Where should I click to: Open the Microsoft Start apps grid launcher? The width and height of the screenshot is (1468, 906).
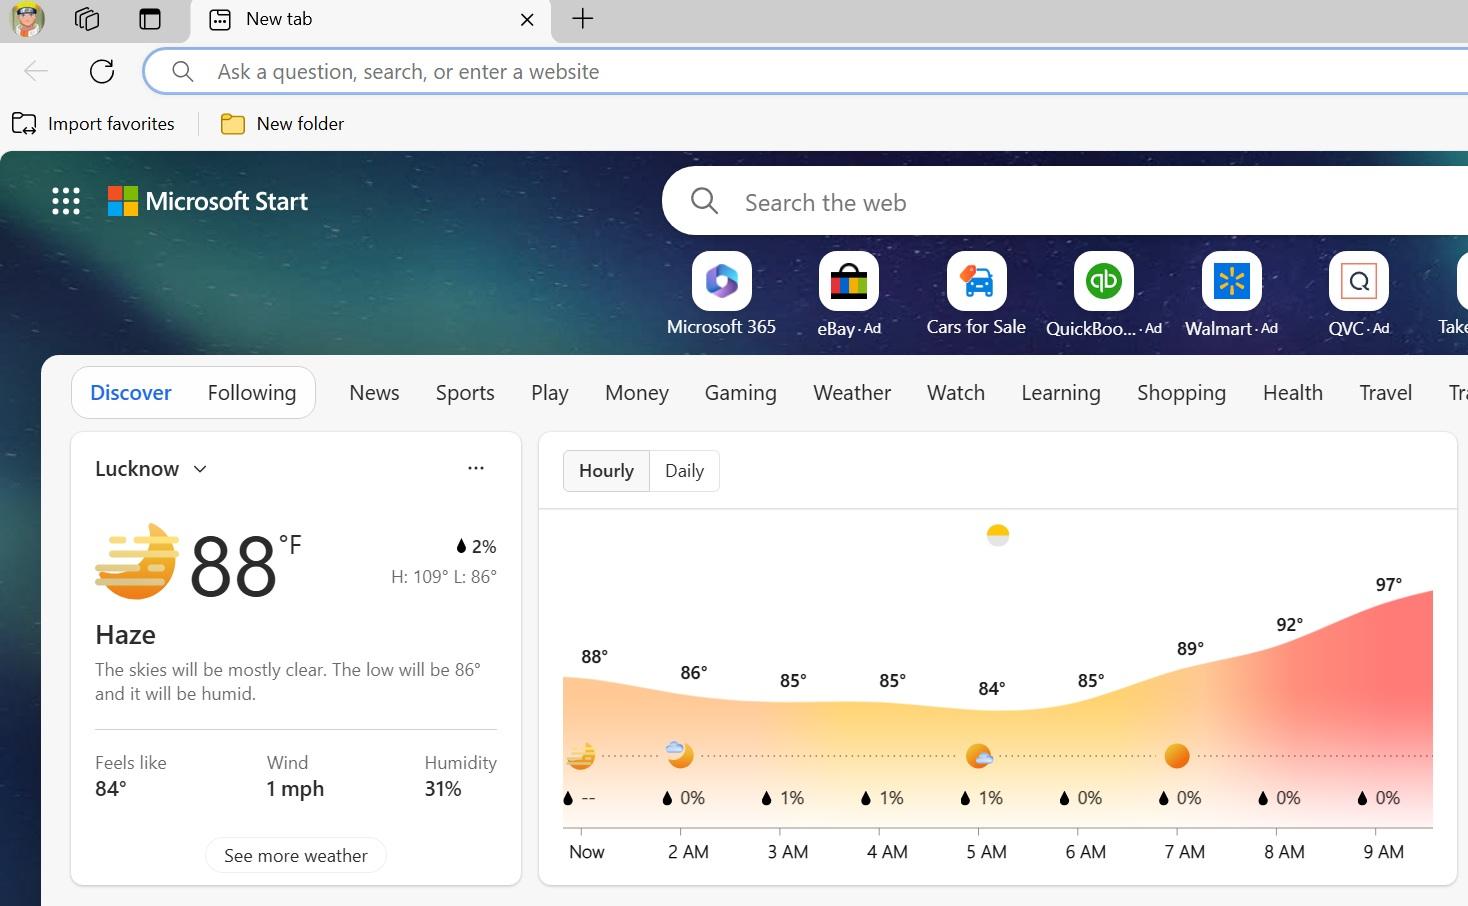[x=65, y=200]
